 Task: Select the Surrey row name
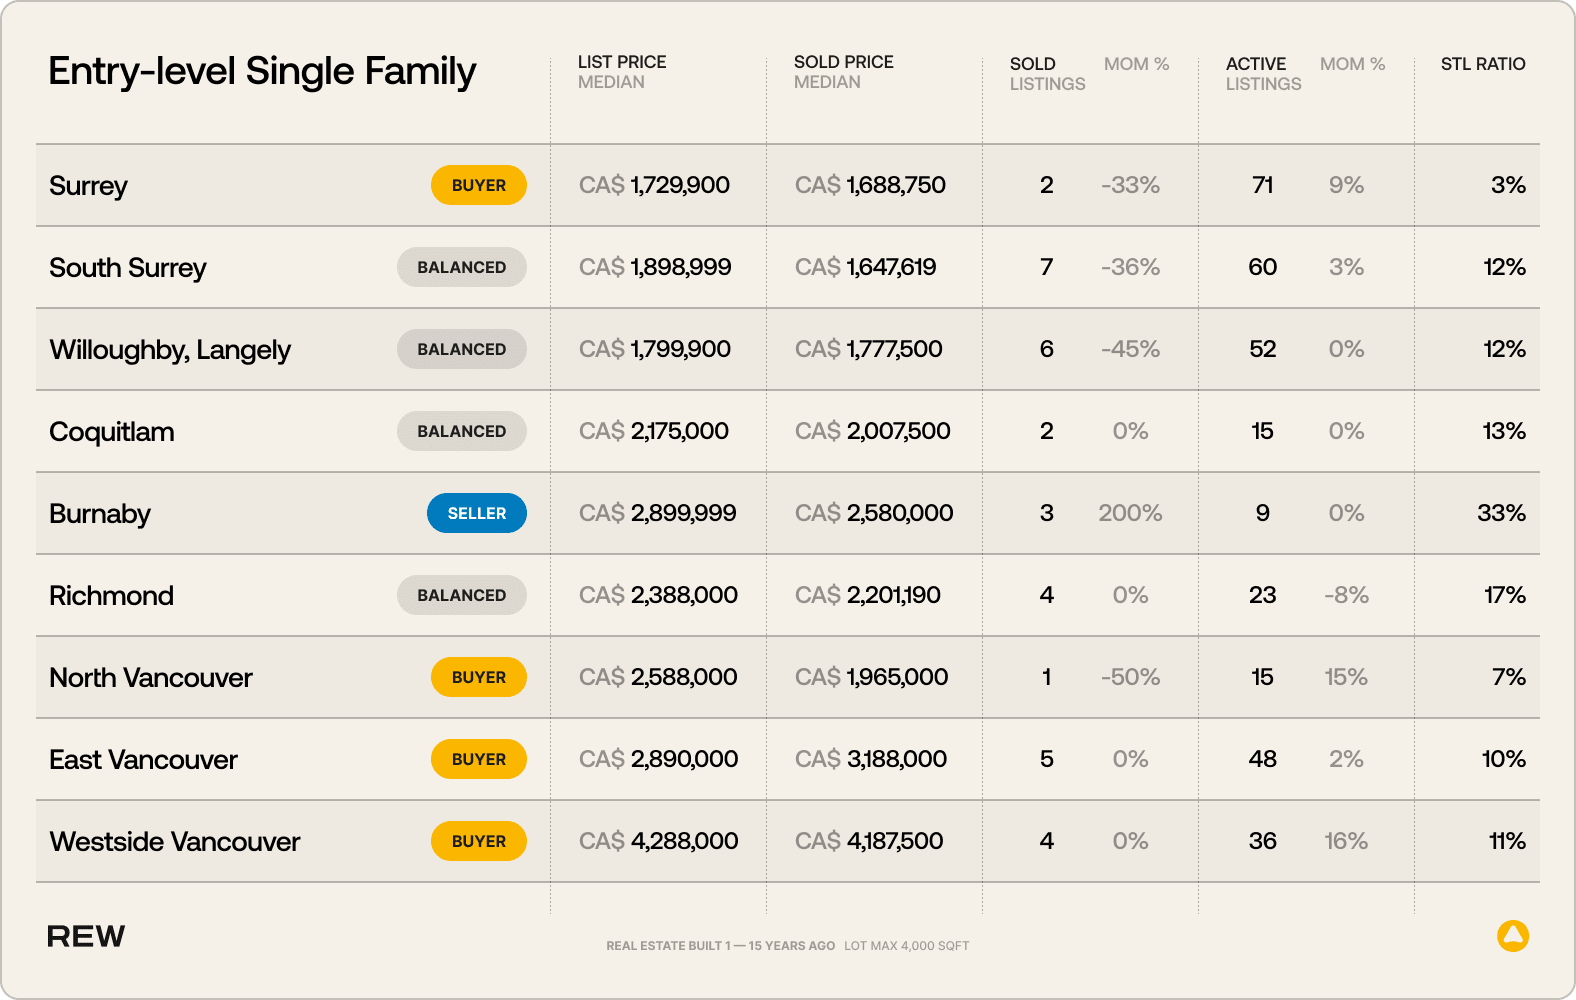[89, 186]
